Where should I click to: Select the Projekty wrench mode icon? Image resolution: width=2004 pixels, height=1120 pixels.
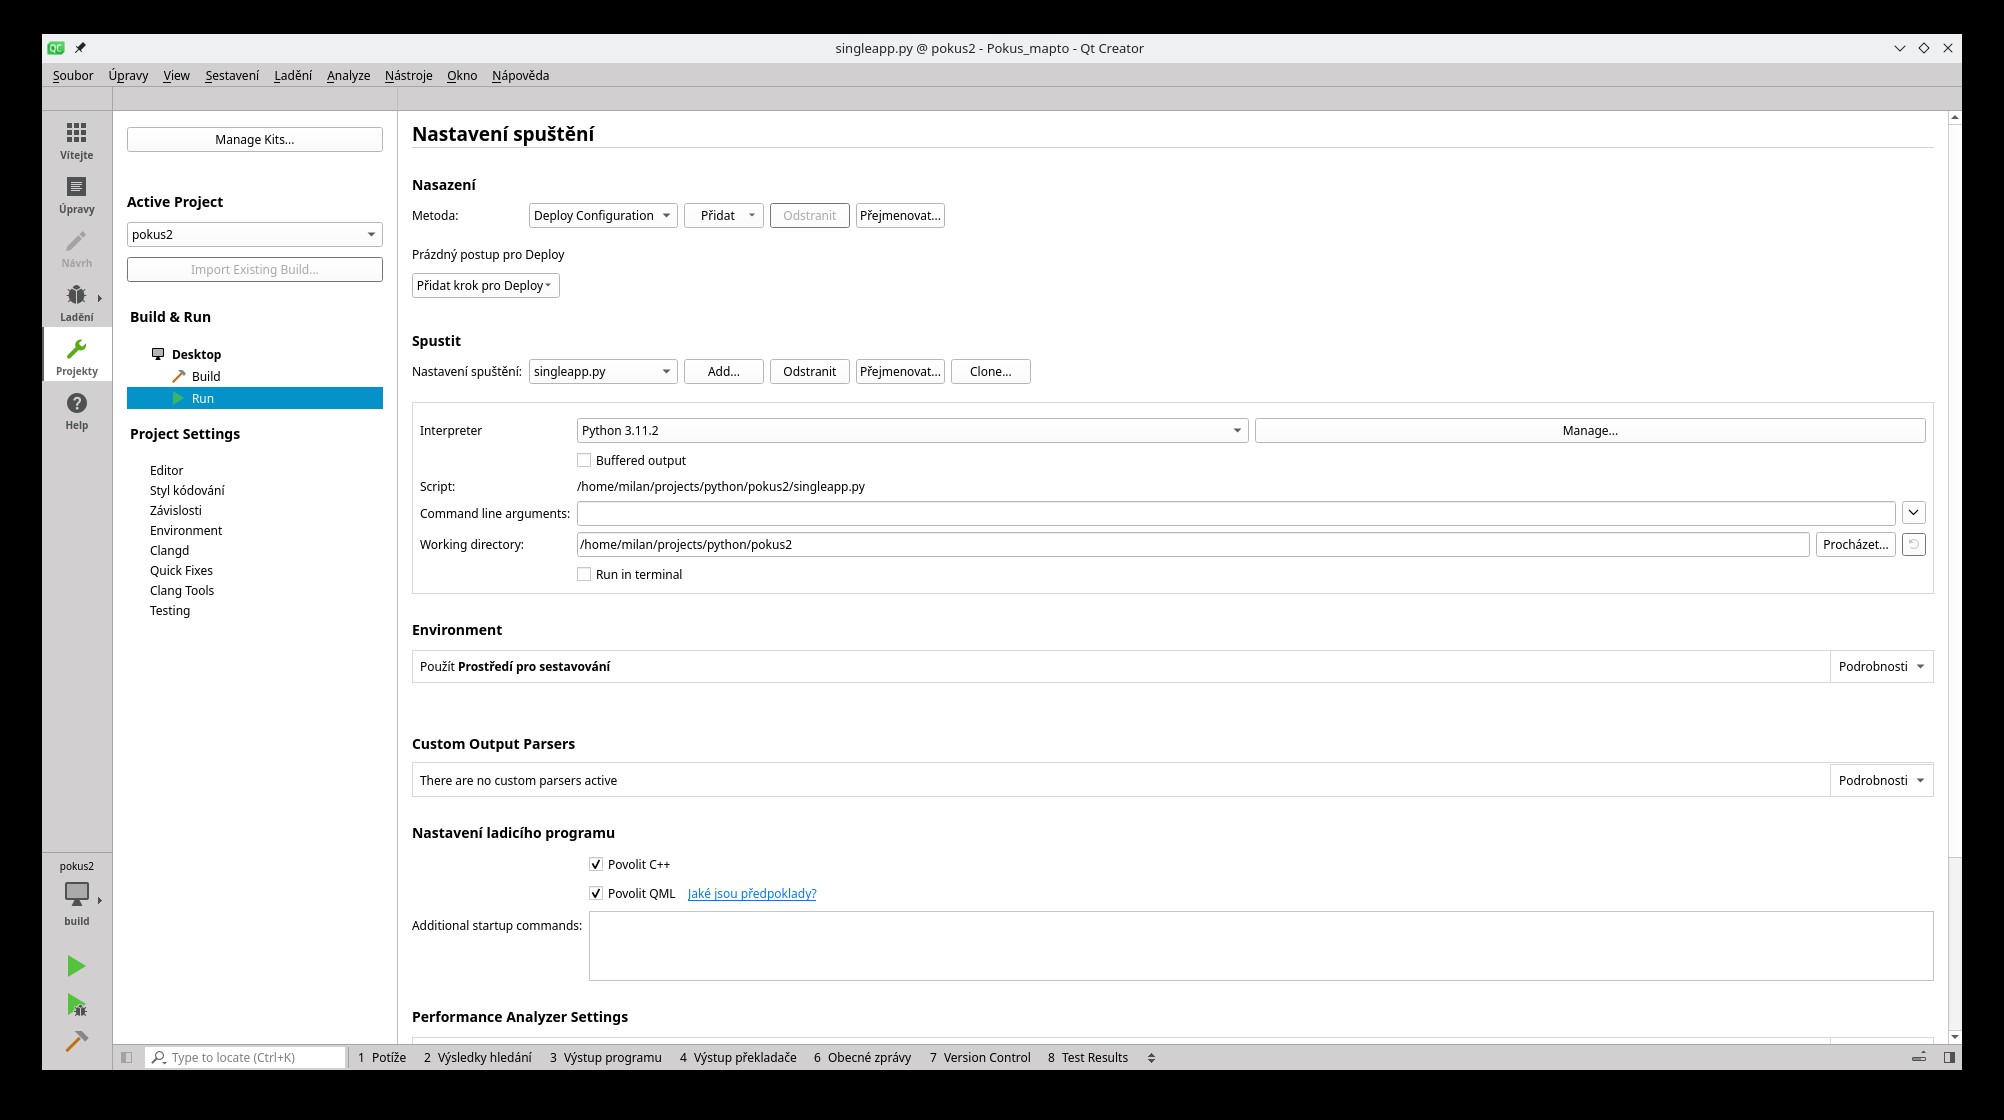76,357
